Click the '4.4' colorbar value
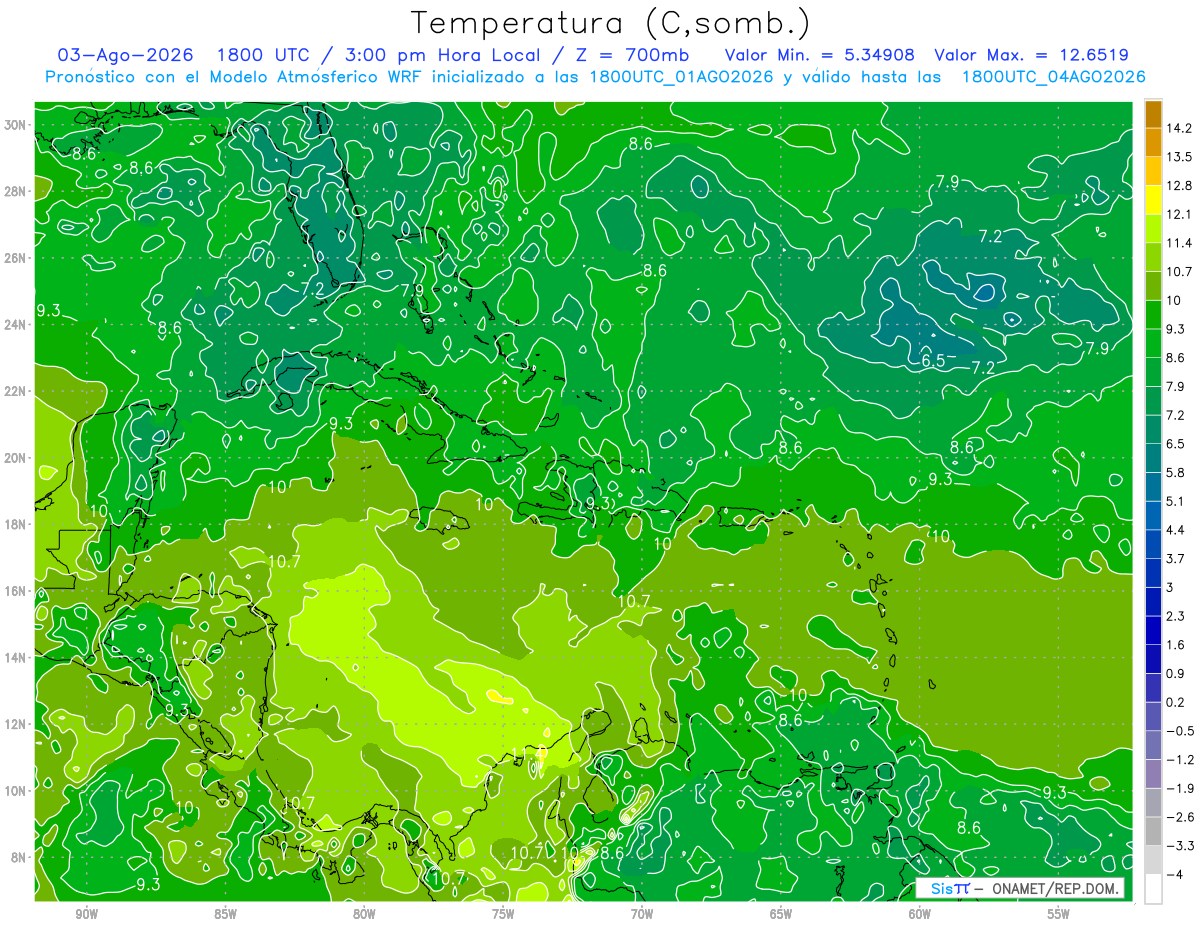Screen dimensions: 1200x927 pyautogui.click(x=1176, y=530)
